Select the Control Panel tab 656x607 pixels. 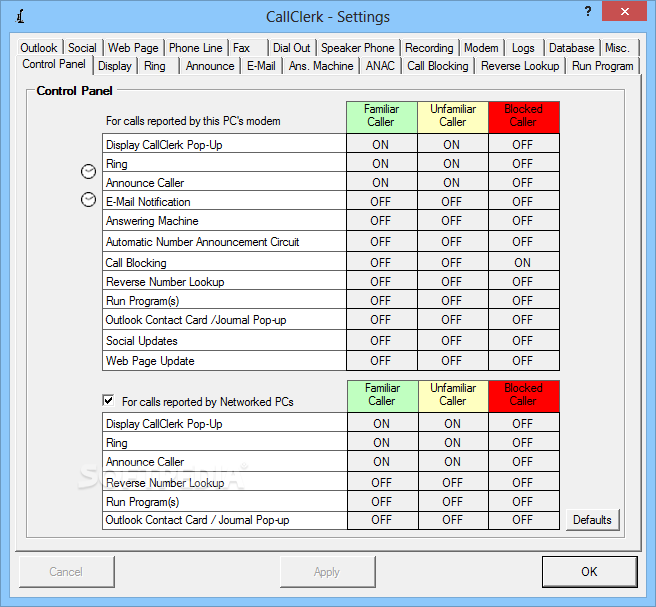(x=54, y=64)
